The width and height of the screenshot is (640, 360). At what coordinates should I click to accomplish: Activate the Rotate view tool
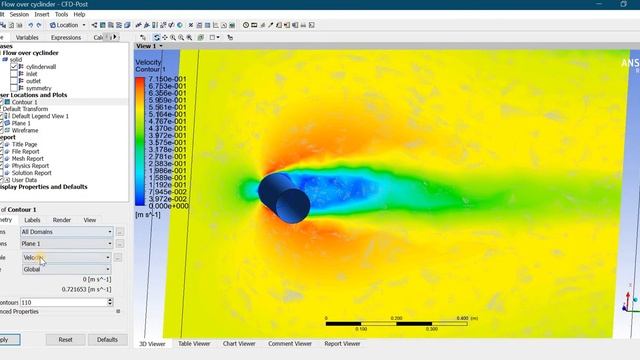pyautogui.click(x=156, y=37)
